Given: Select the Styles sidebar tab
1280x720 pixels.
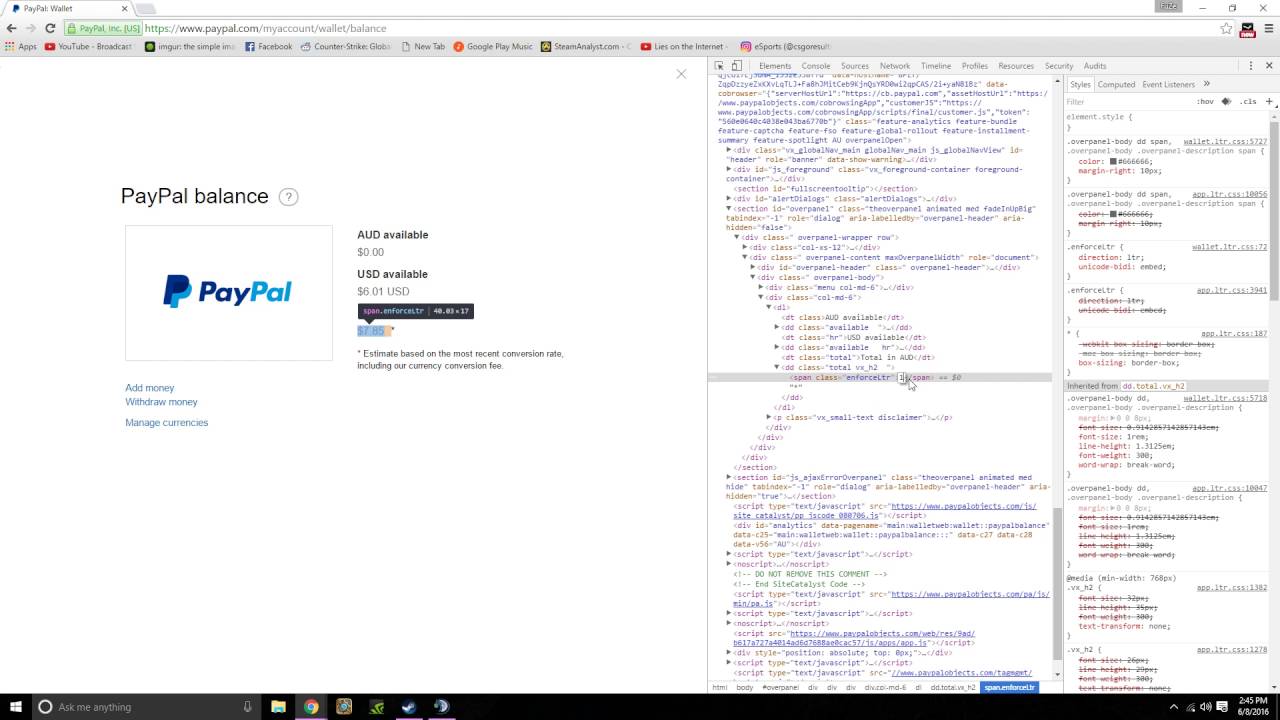Looking at the screenshot, I should (1080, 84).
